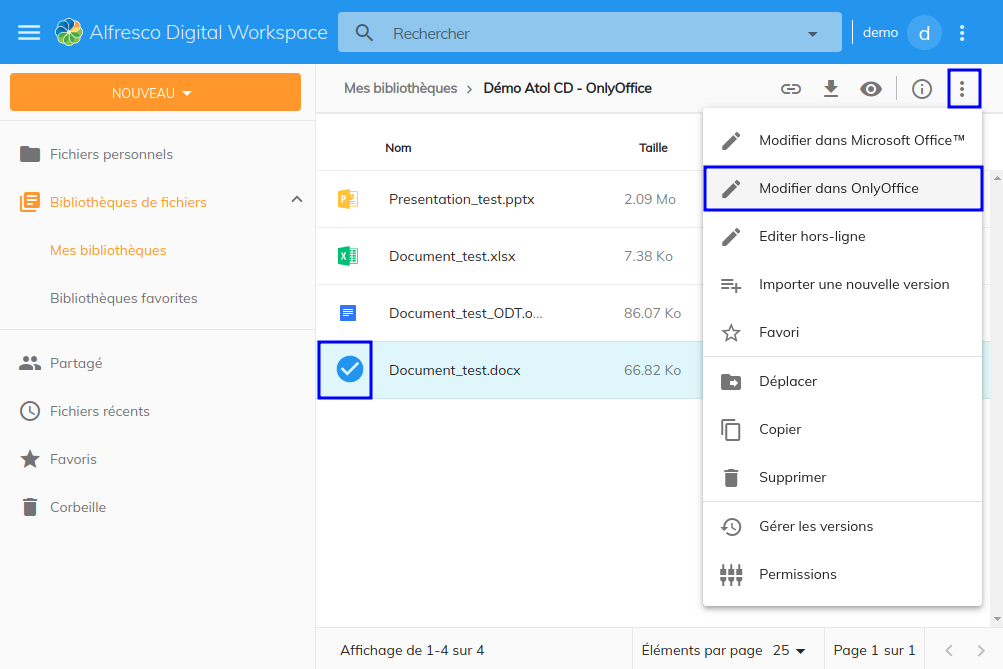Screen dimensions: 1003x669
Task: Click the Presentation_test.pptx PowerPoint icon
Action: click(x=348, y=199)
